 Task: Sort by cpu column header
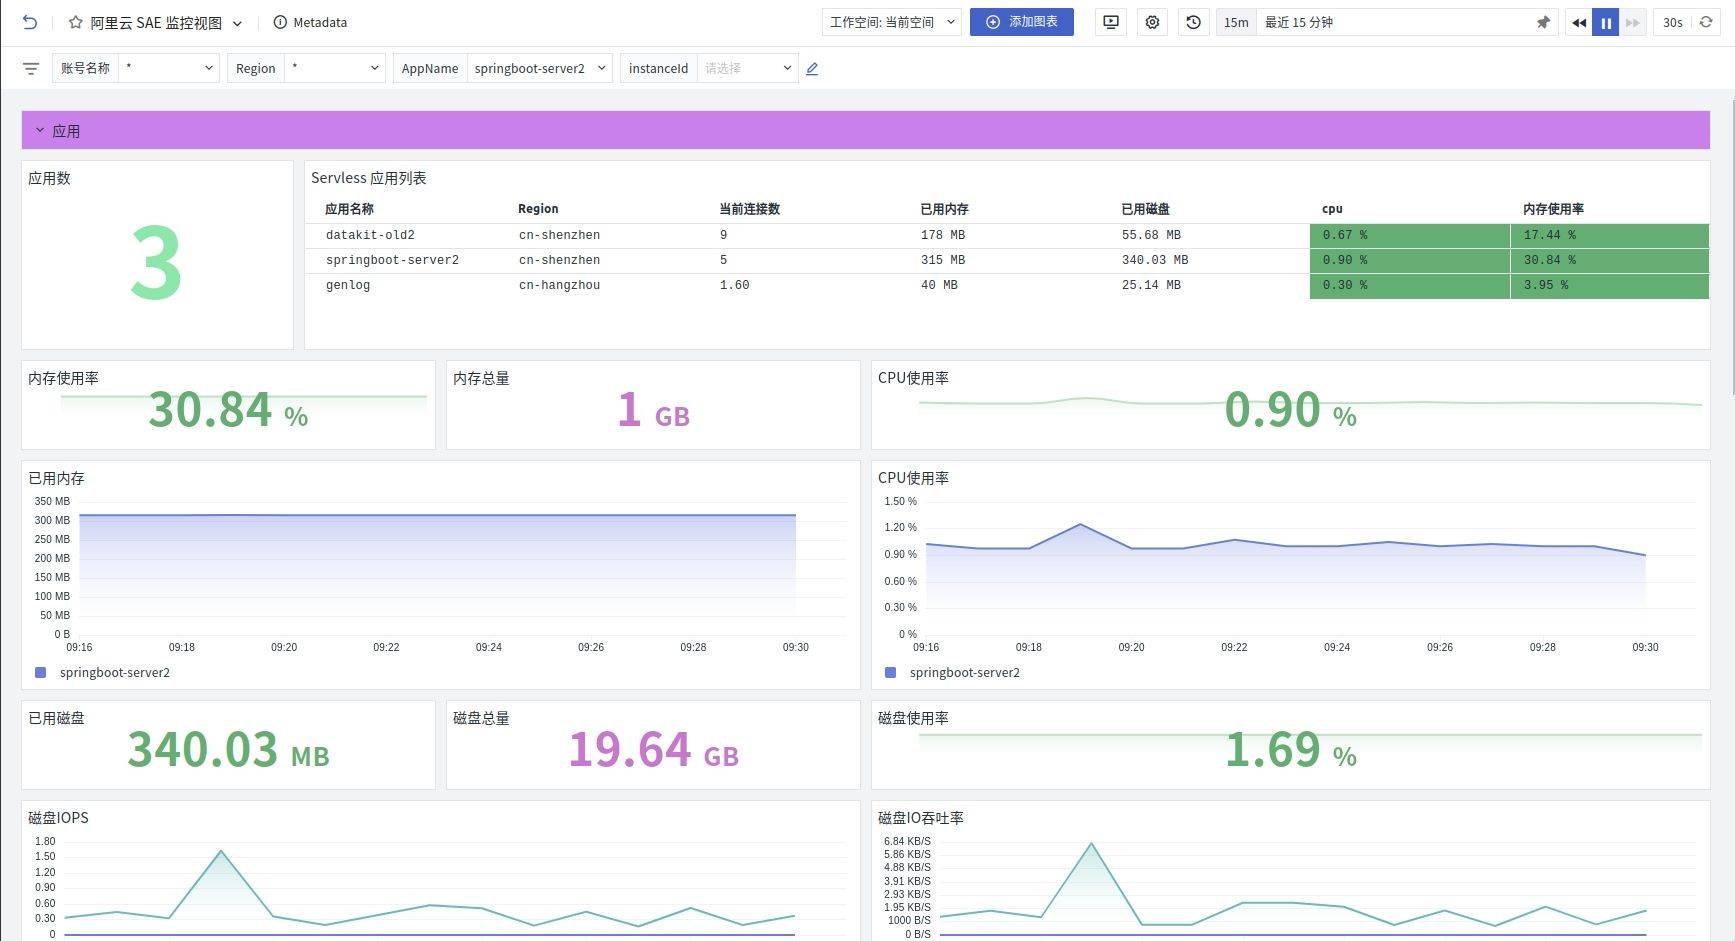pyautogui.click(x=1332, y=209)
